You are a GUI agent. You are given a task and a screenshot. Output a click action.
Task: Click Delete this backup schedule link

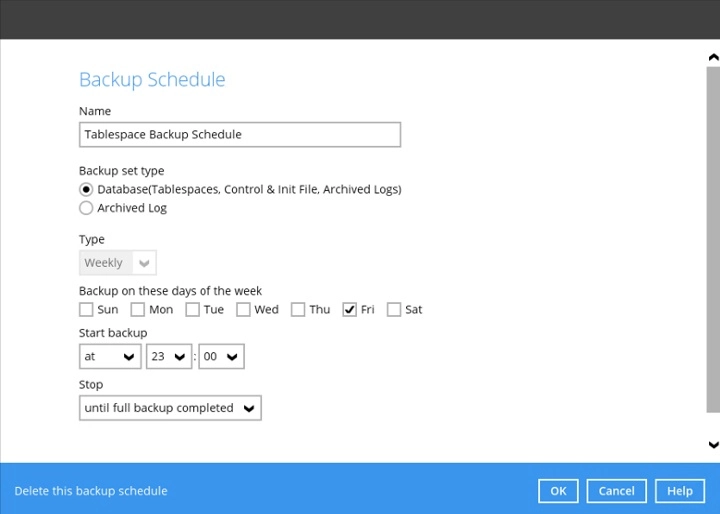91,491
